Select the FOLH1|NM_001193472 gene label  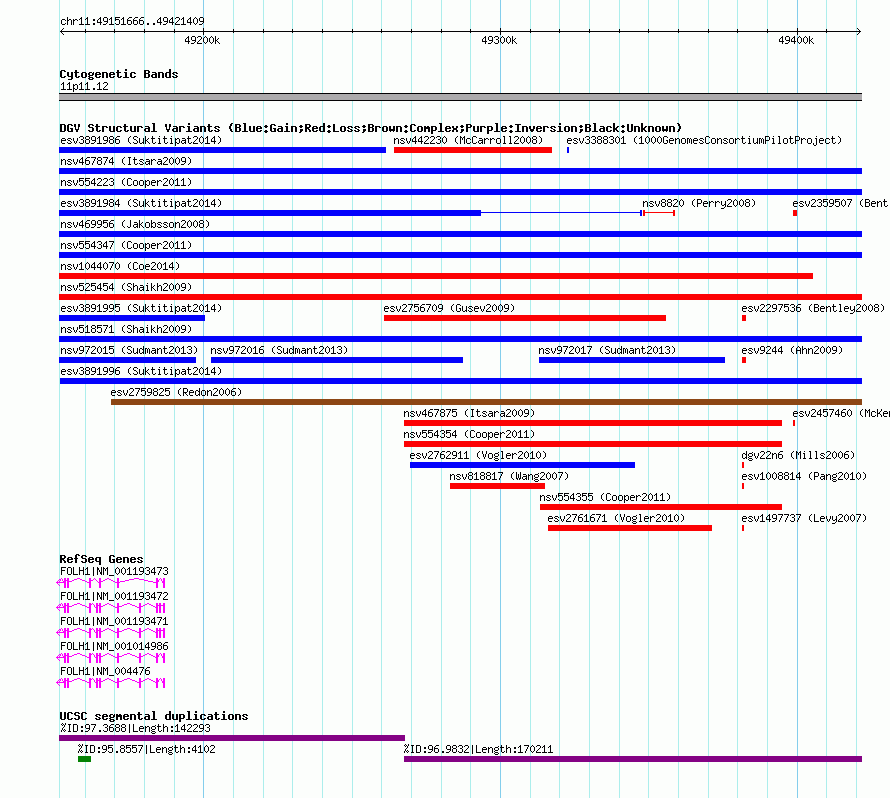114,597
